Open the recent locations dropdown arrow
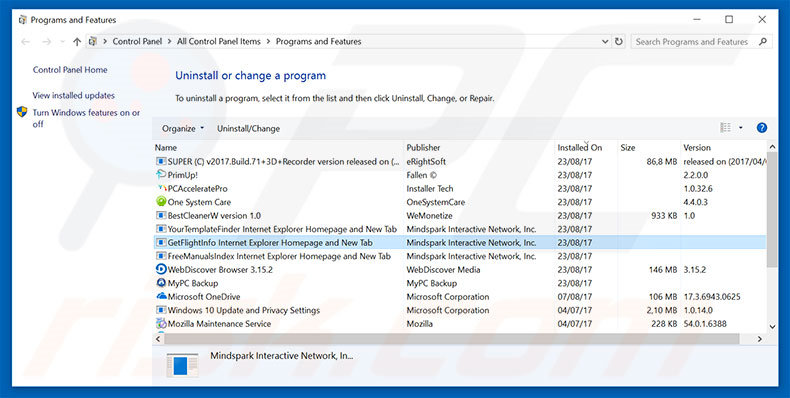Image resolution: width=790 pixels, height=398 pixels. coord(62,42)
